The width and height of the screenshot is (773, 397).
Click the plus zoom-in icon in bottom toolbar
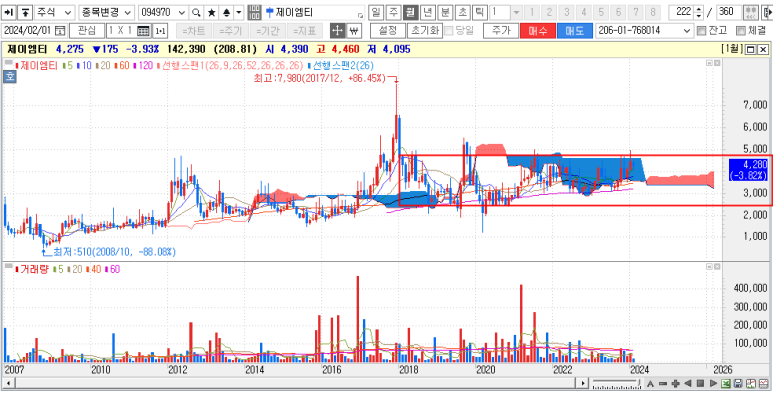[x=676, y=383]
